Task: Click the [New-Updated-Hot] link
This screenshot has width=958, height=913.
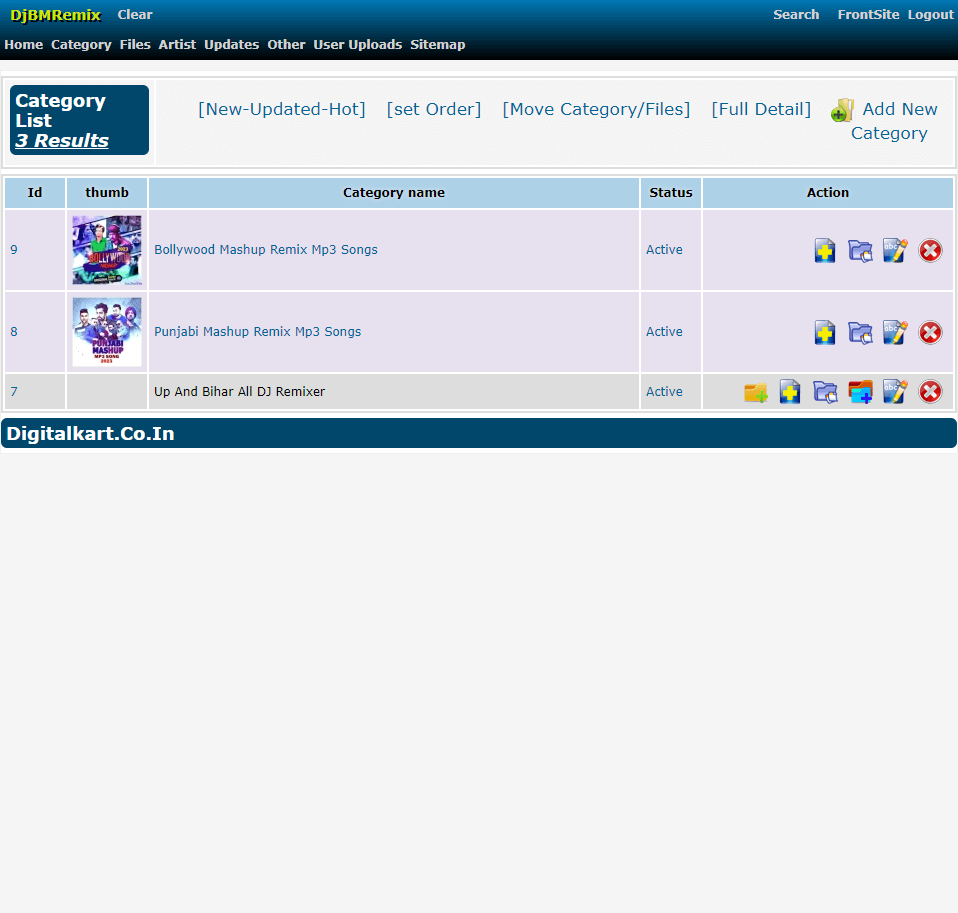Action: pos(281,109)
